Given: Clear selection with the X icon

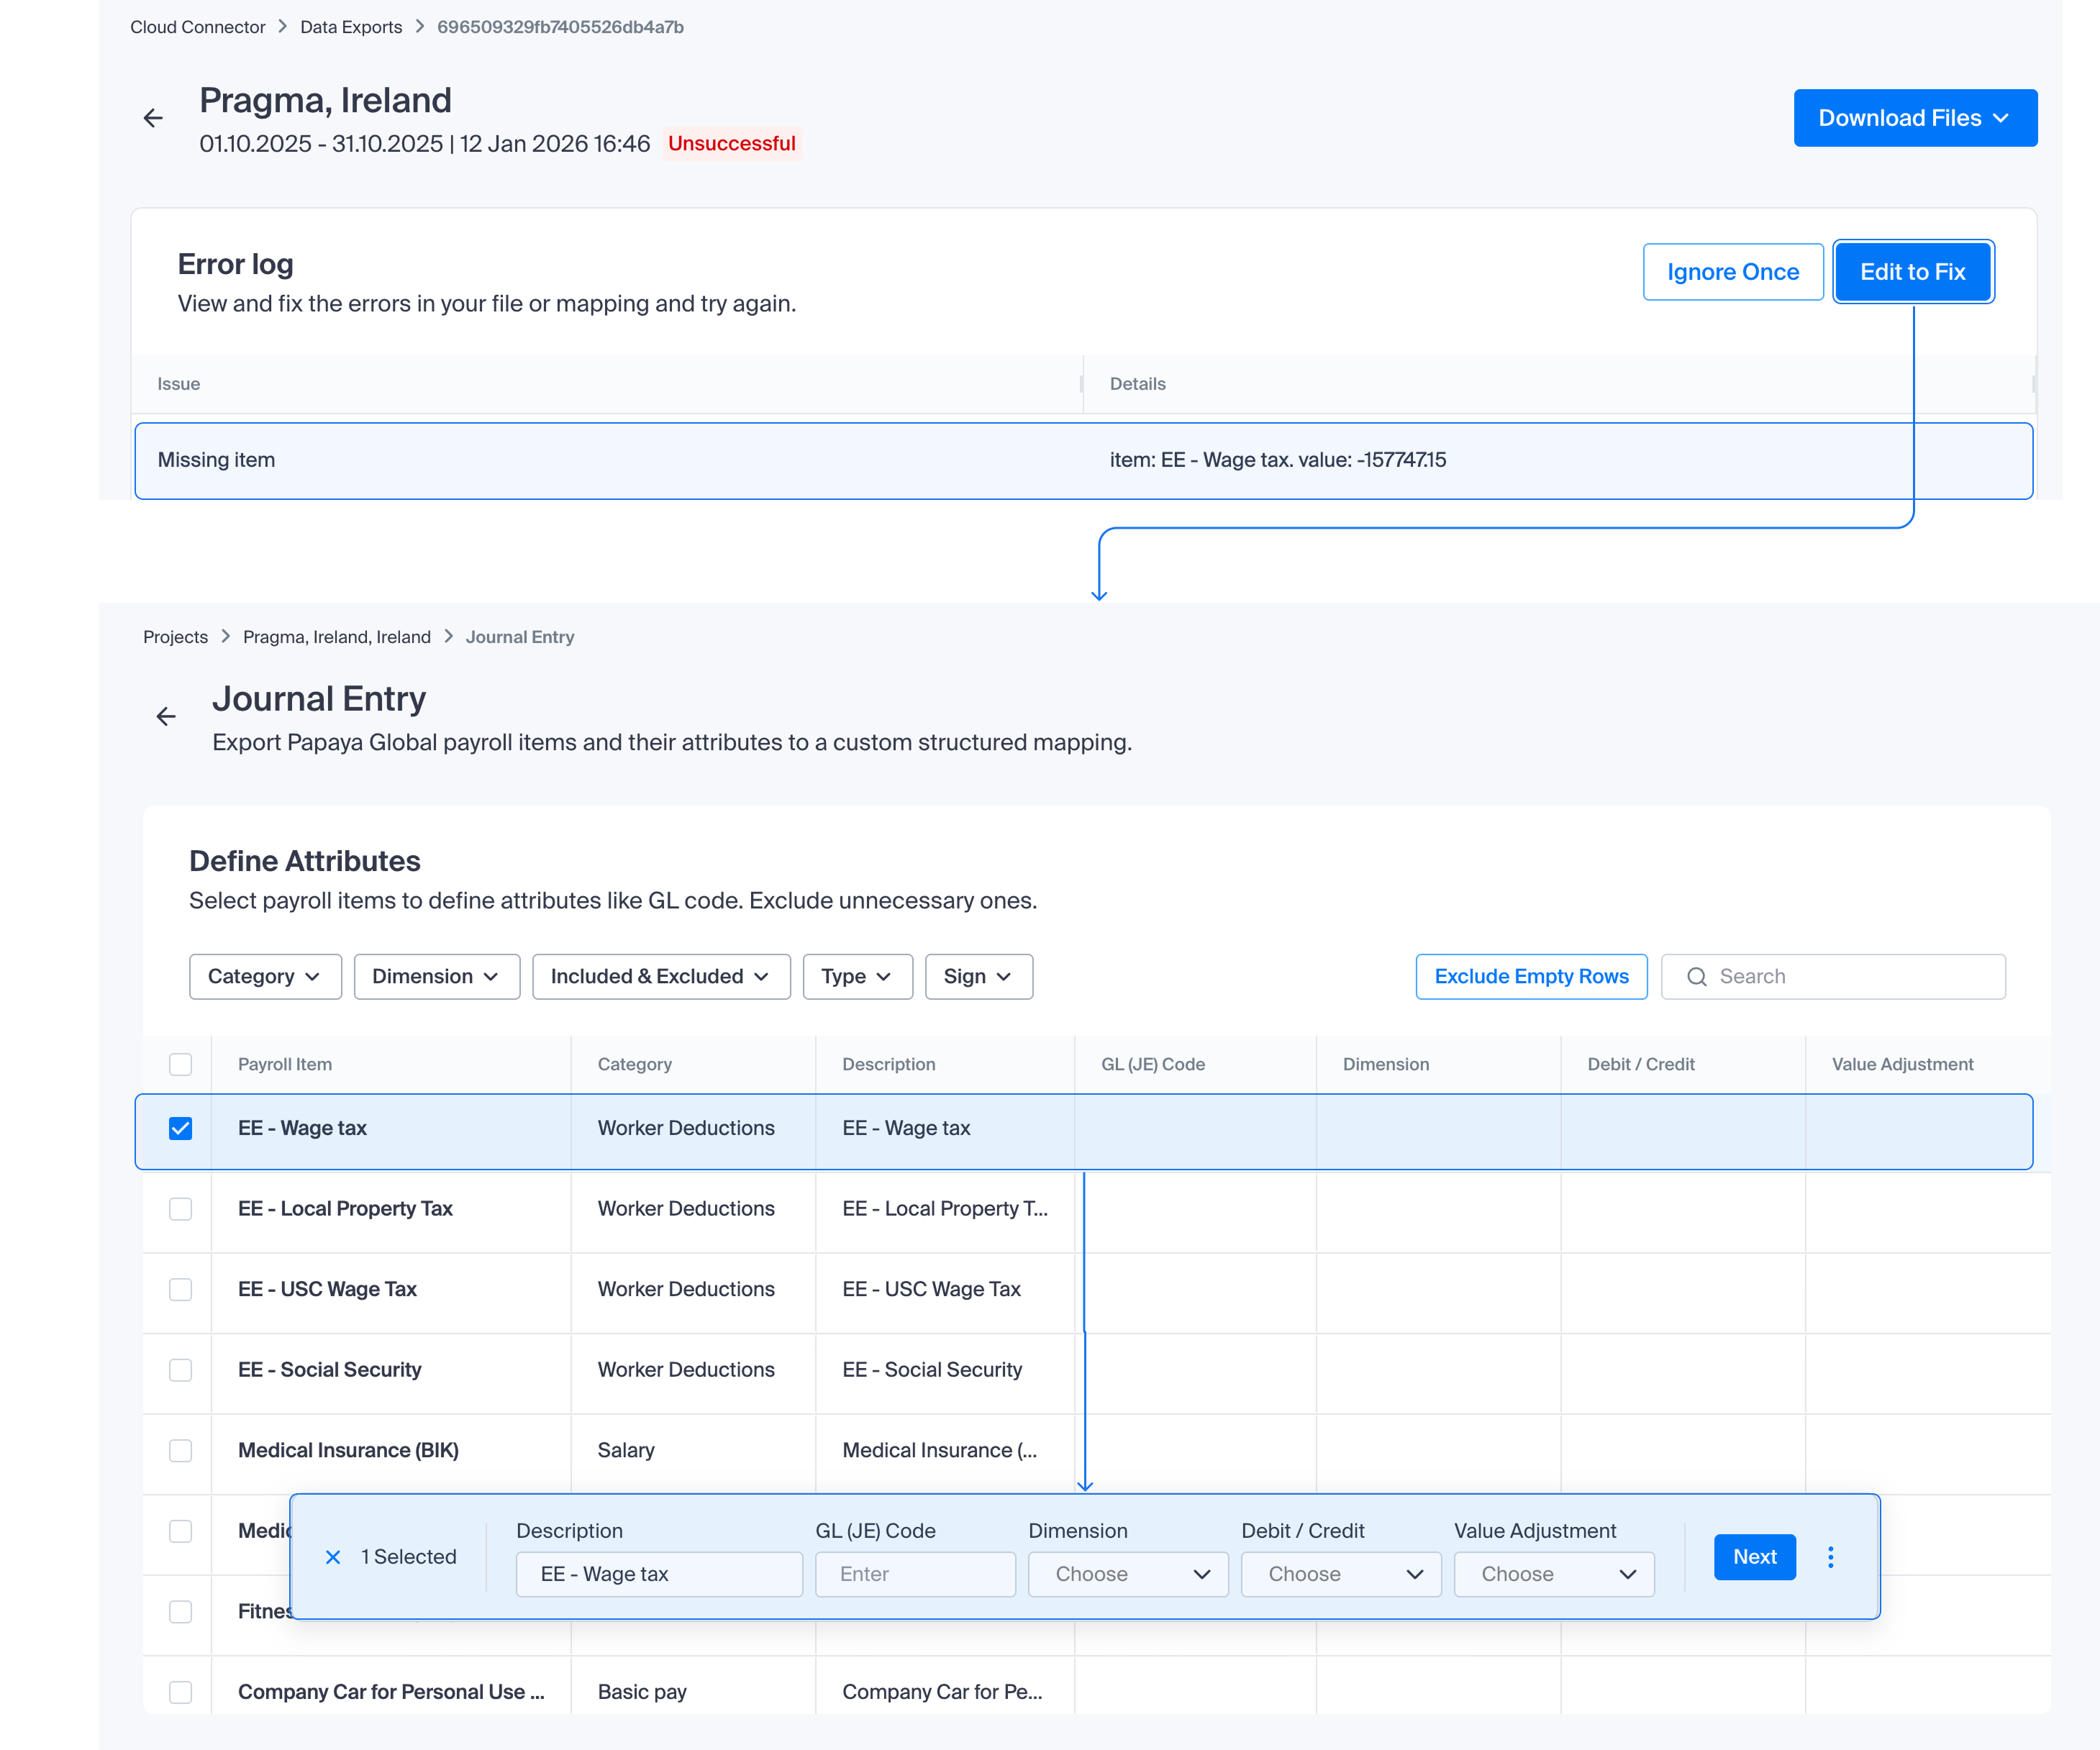Looking at the screenshot, I should (x=333, y=1557).
